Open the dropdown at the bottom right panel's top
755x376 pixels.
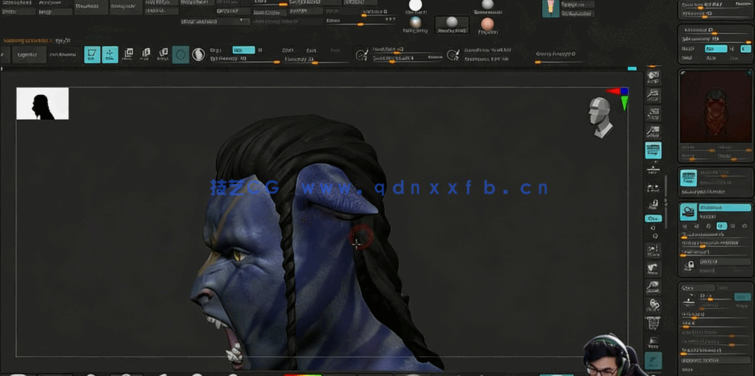pyautogui.click(x=698, y=288)
